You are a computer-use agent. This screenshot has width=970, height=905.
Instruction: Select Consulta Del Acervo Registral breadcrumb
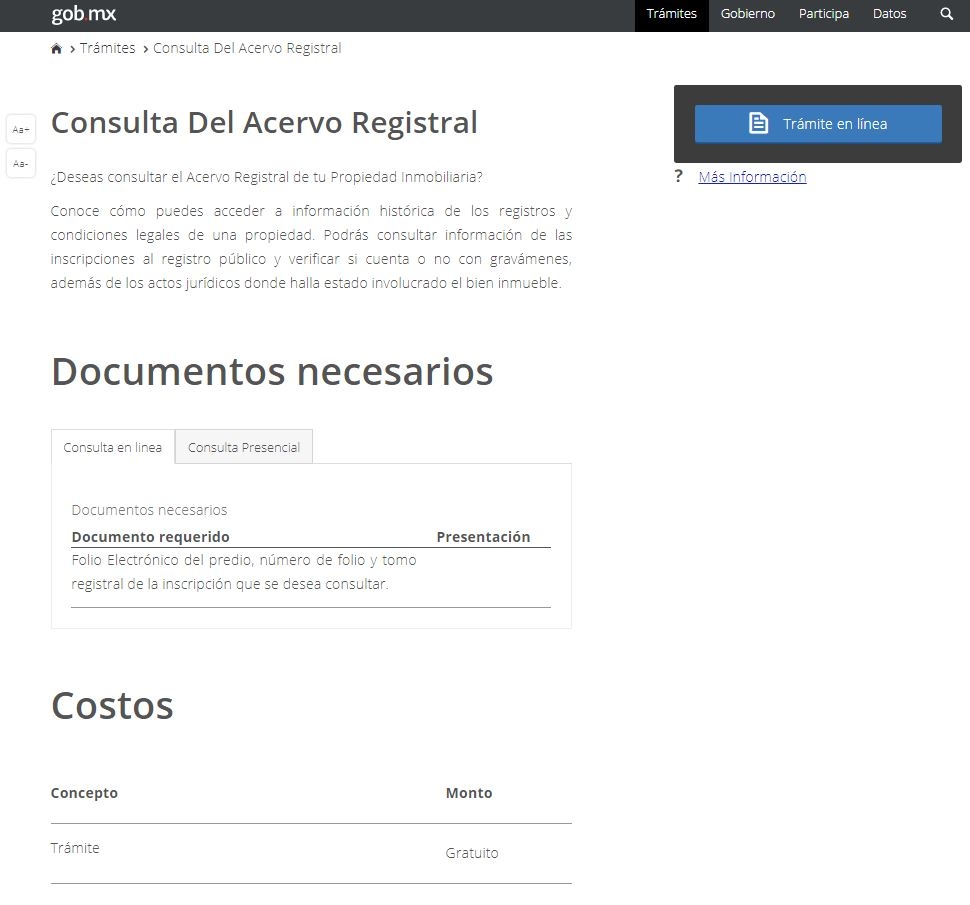pyautogui.click(x=246, y=47)
